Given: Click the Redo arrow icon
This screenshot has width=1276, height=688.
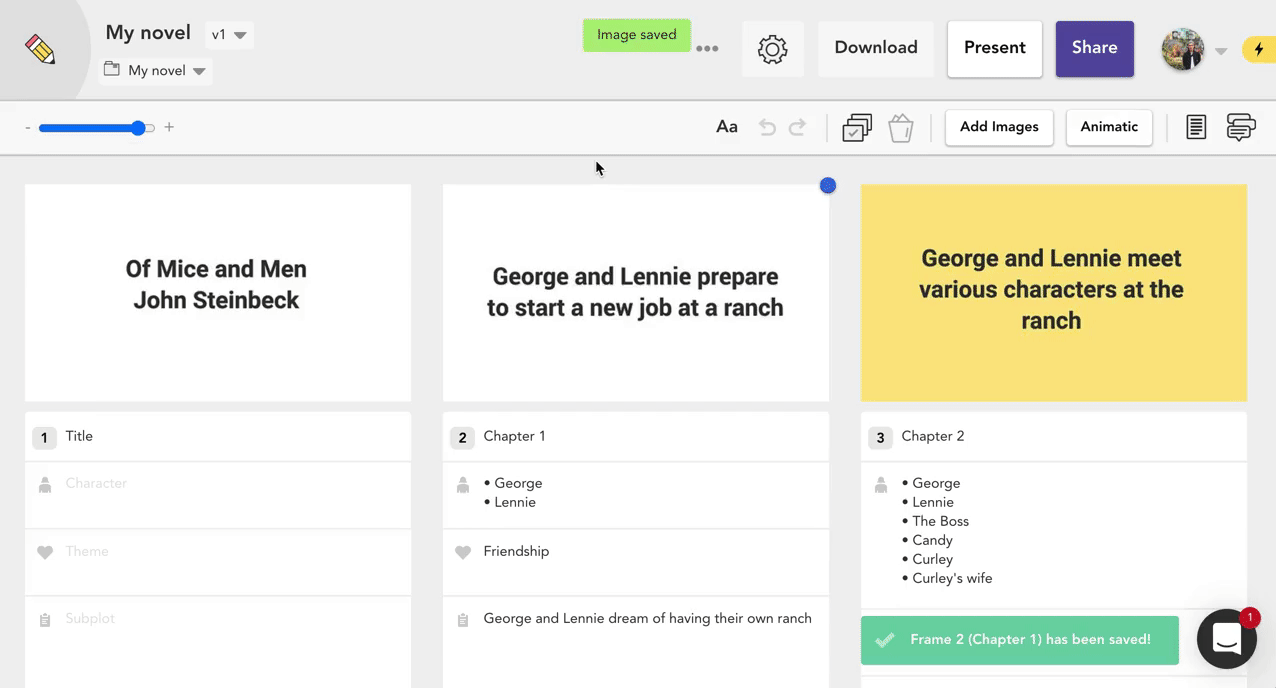Looking at the screenshot, I should 797,127.
